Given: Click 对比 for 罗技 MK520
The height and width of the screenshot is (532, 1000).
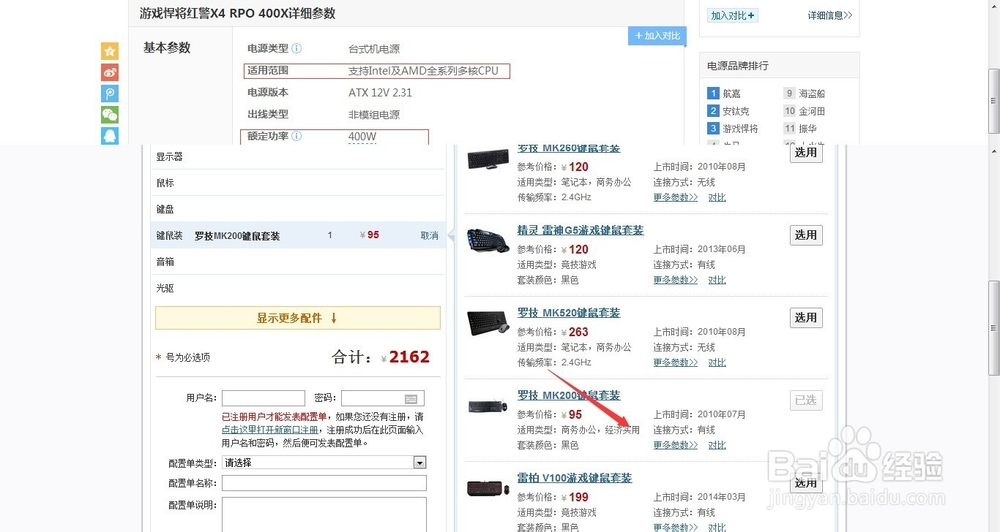Looking at the screenshot, I should click(x=717, y=362).
